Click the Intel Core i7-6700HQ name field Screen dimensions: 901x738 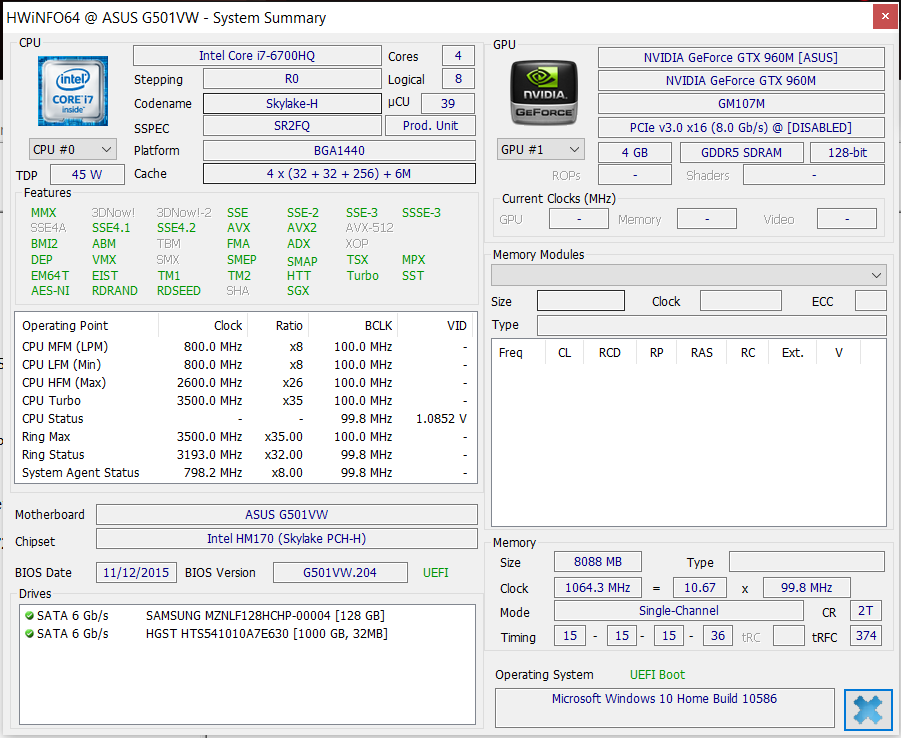[257, 56]
